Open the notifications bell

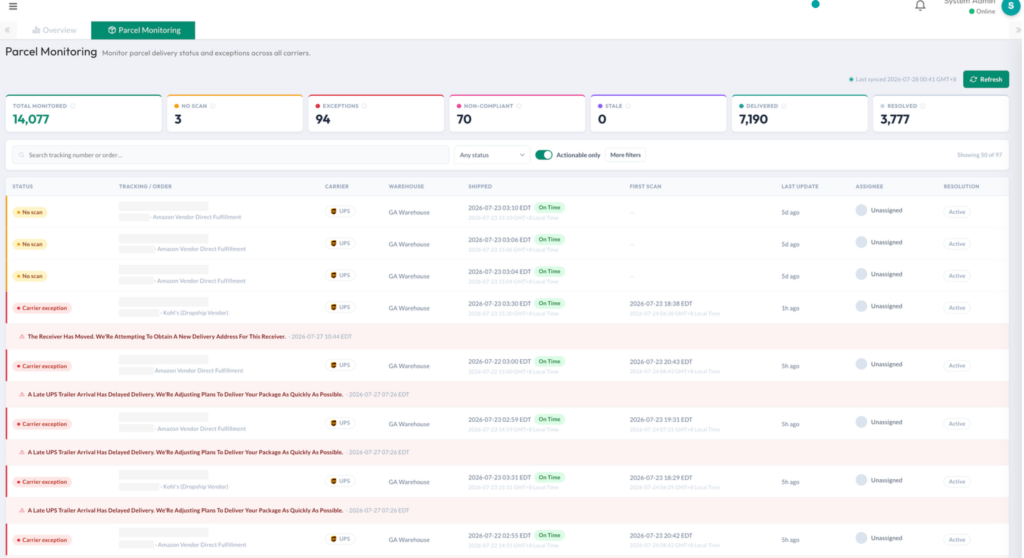tap(920, 6)
